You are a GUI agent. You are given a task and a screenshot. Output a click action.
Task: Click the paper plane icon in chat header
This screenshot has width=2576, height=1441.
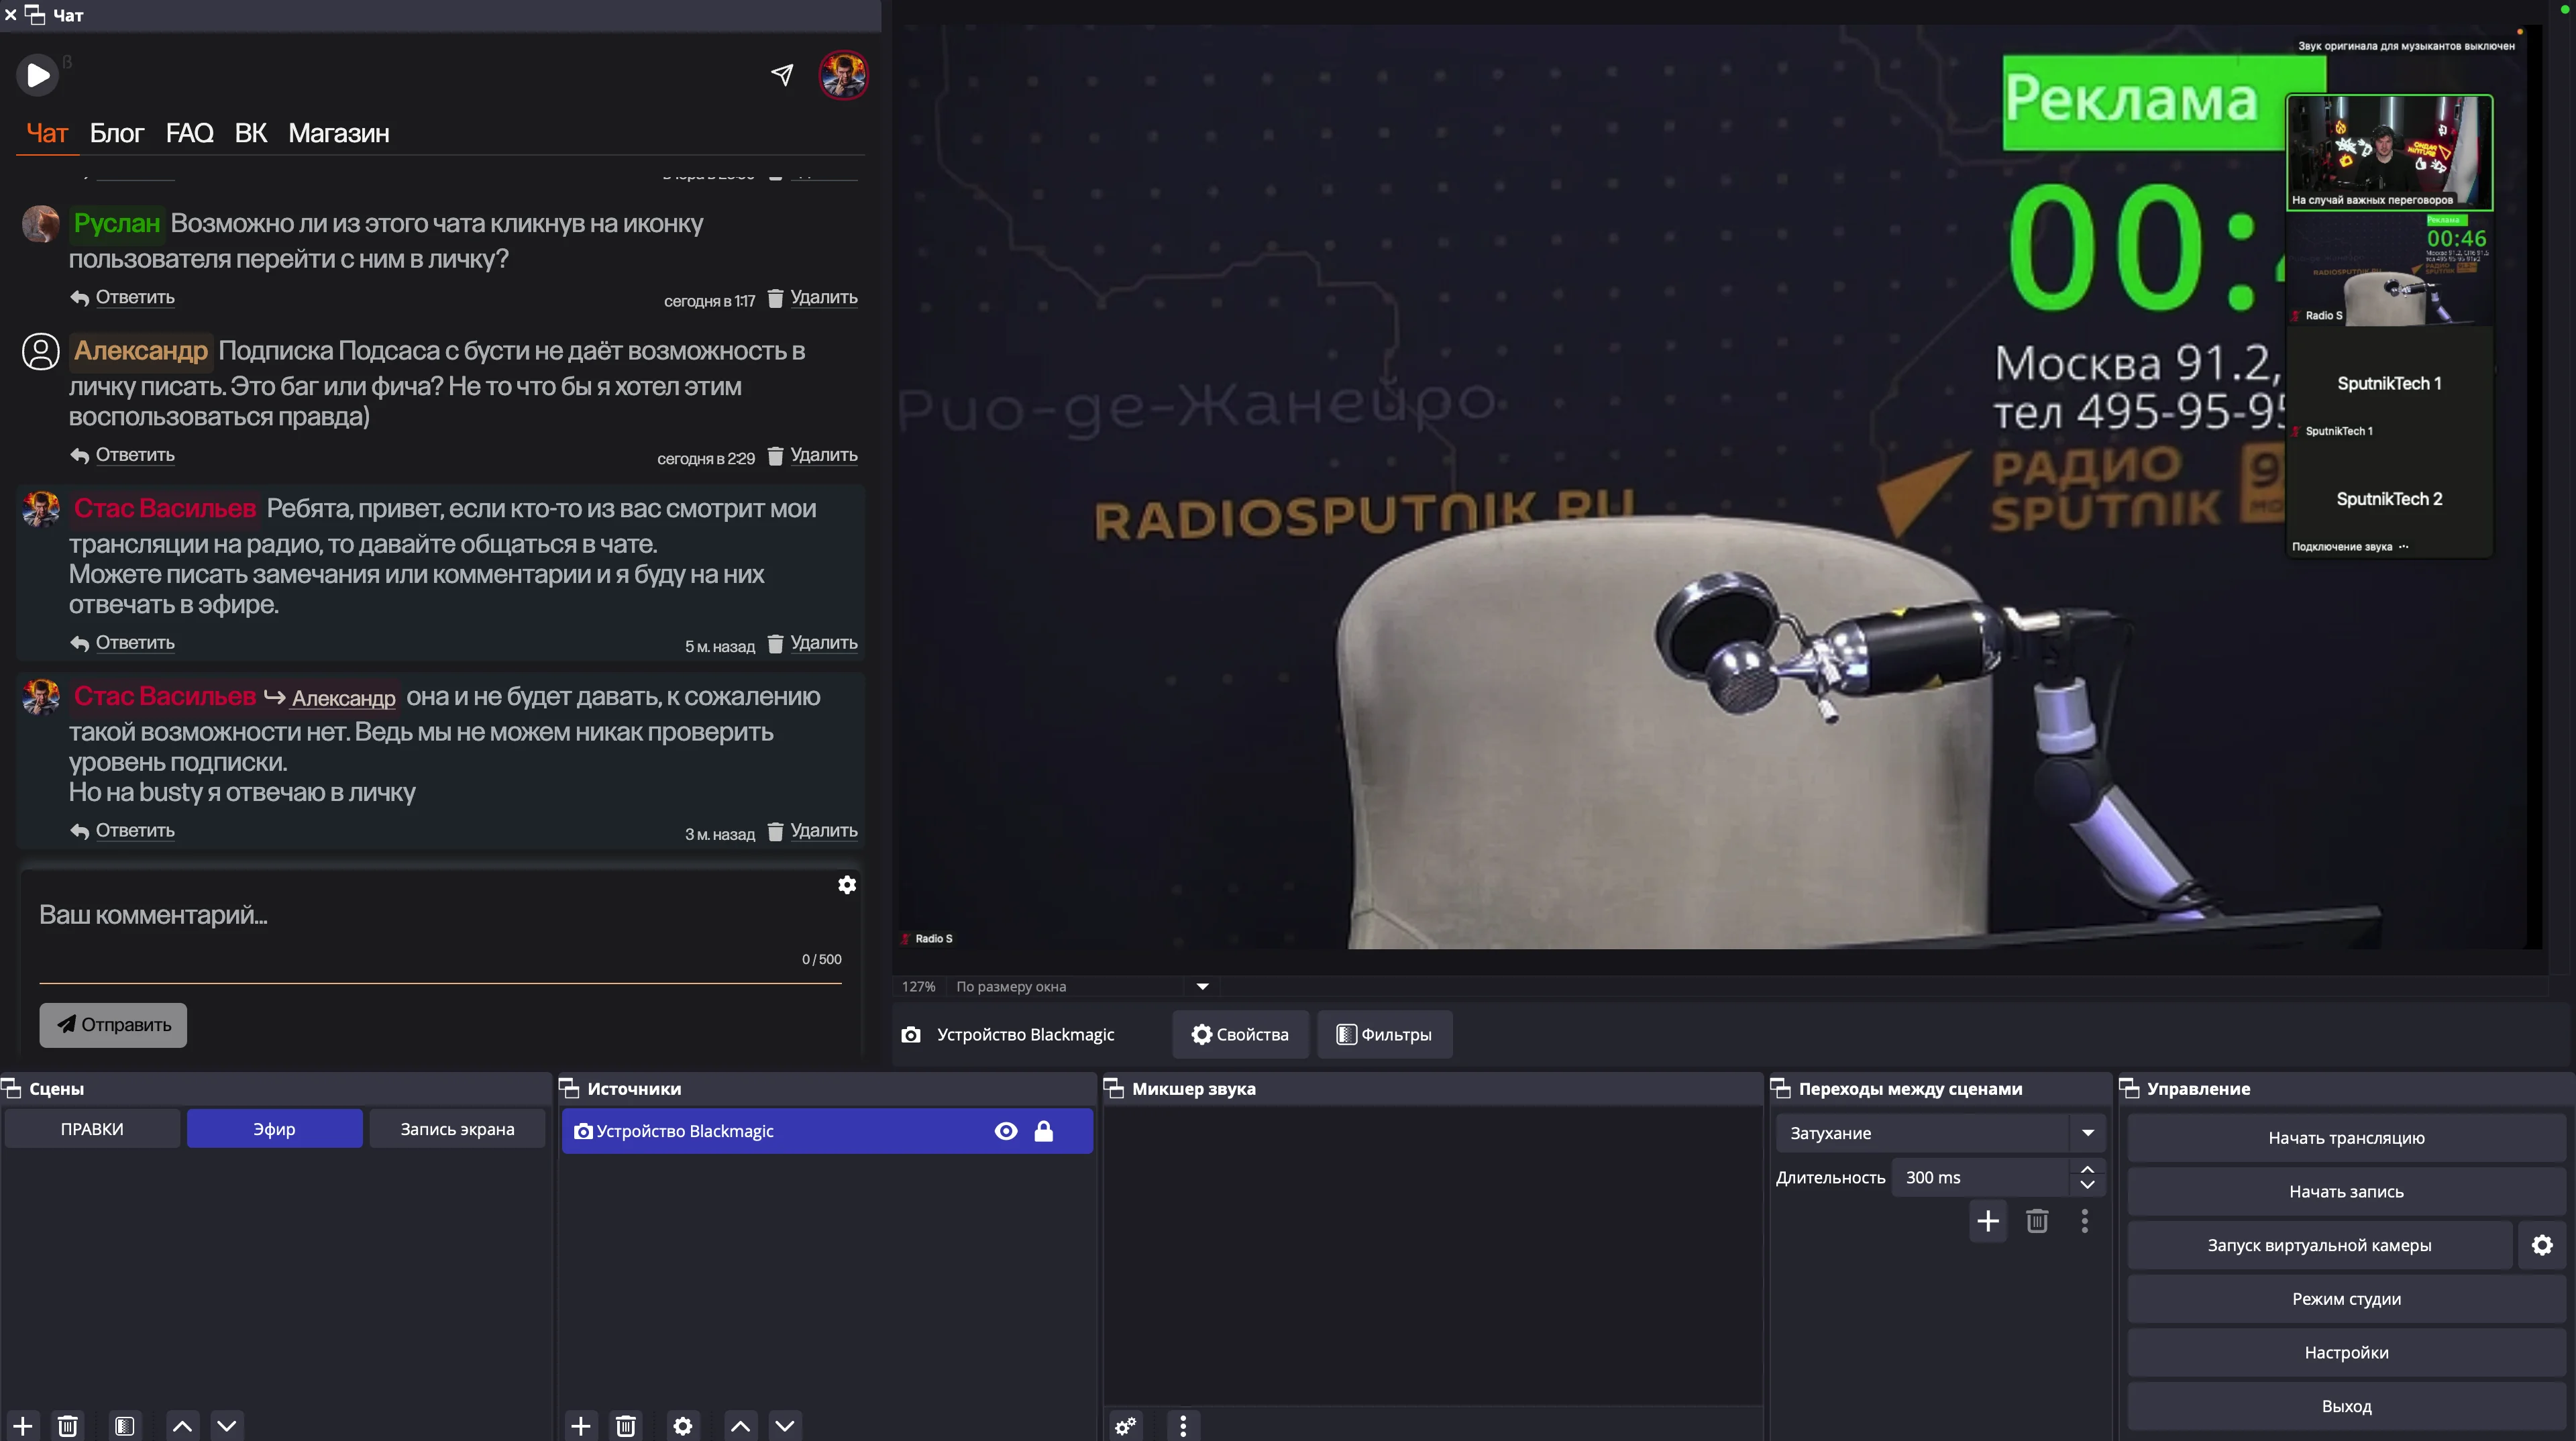pyautogui.click(x=782, y=75)
